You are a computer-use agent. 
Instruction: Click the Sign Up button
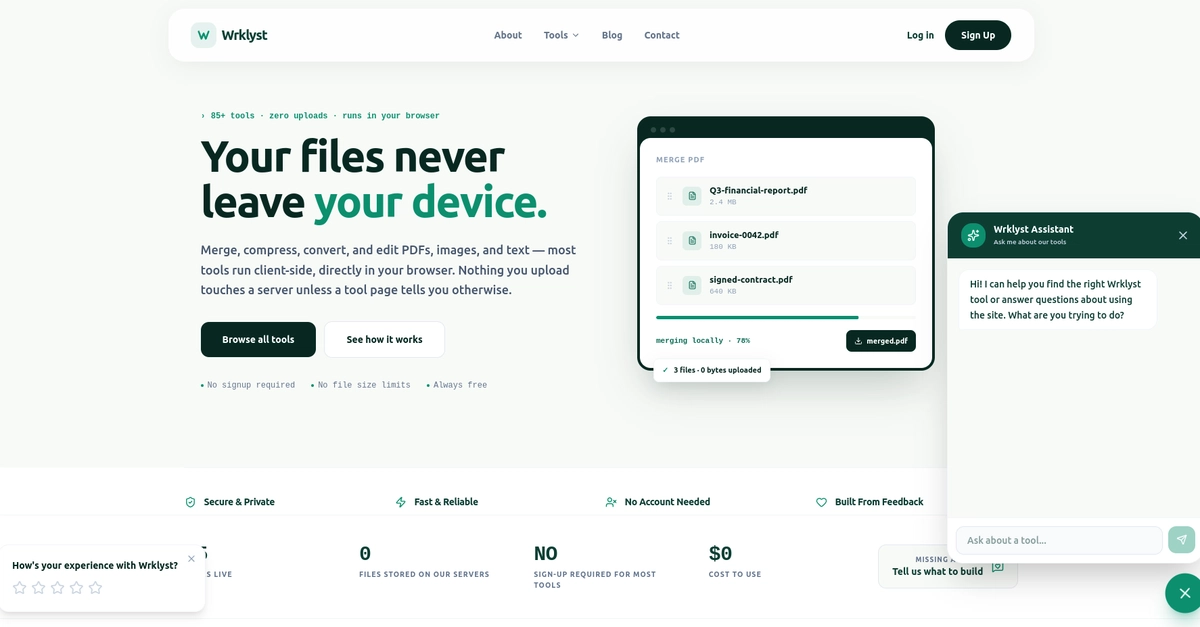tap(978, 35)
